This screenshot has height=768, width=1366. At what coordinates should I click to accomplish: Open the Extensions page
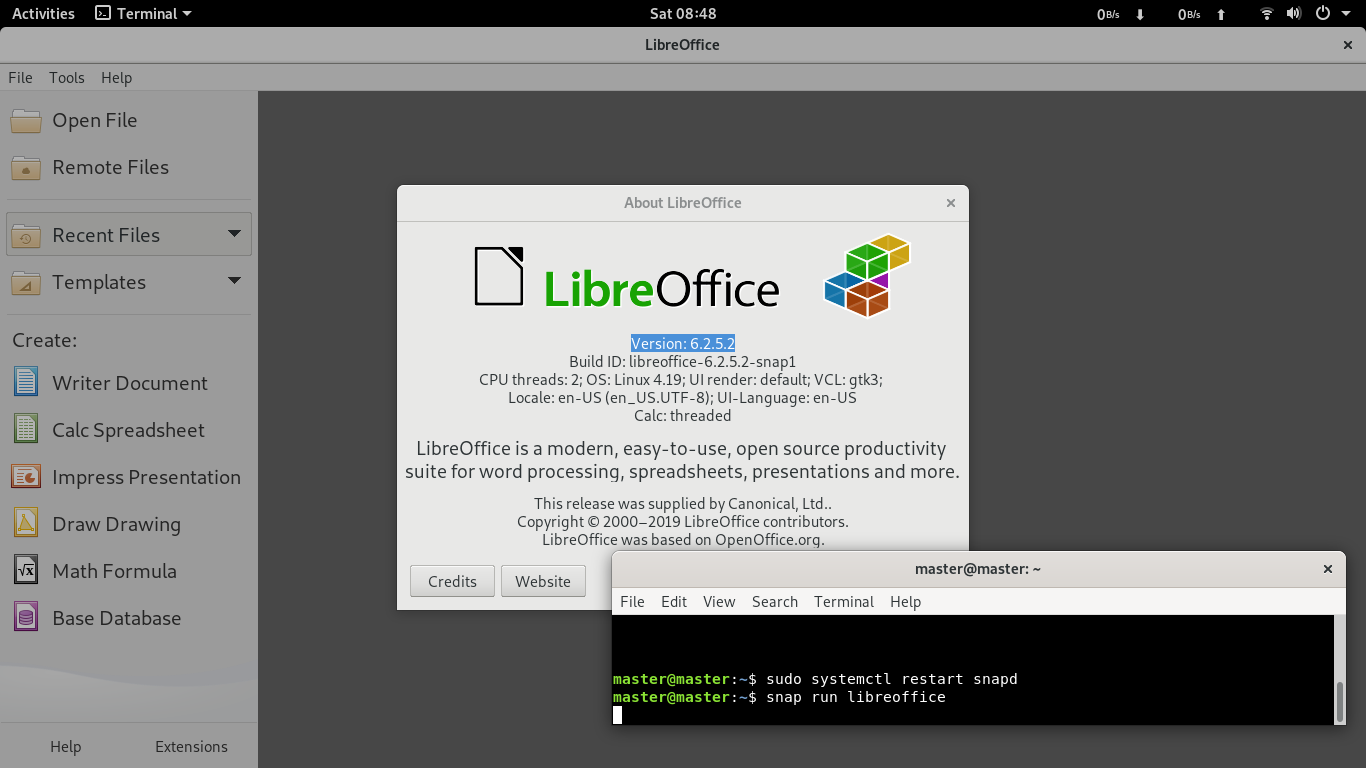(190, 746)
